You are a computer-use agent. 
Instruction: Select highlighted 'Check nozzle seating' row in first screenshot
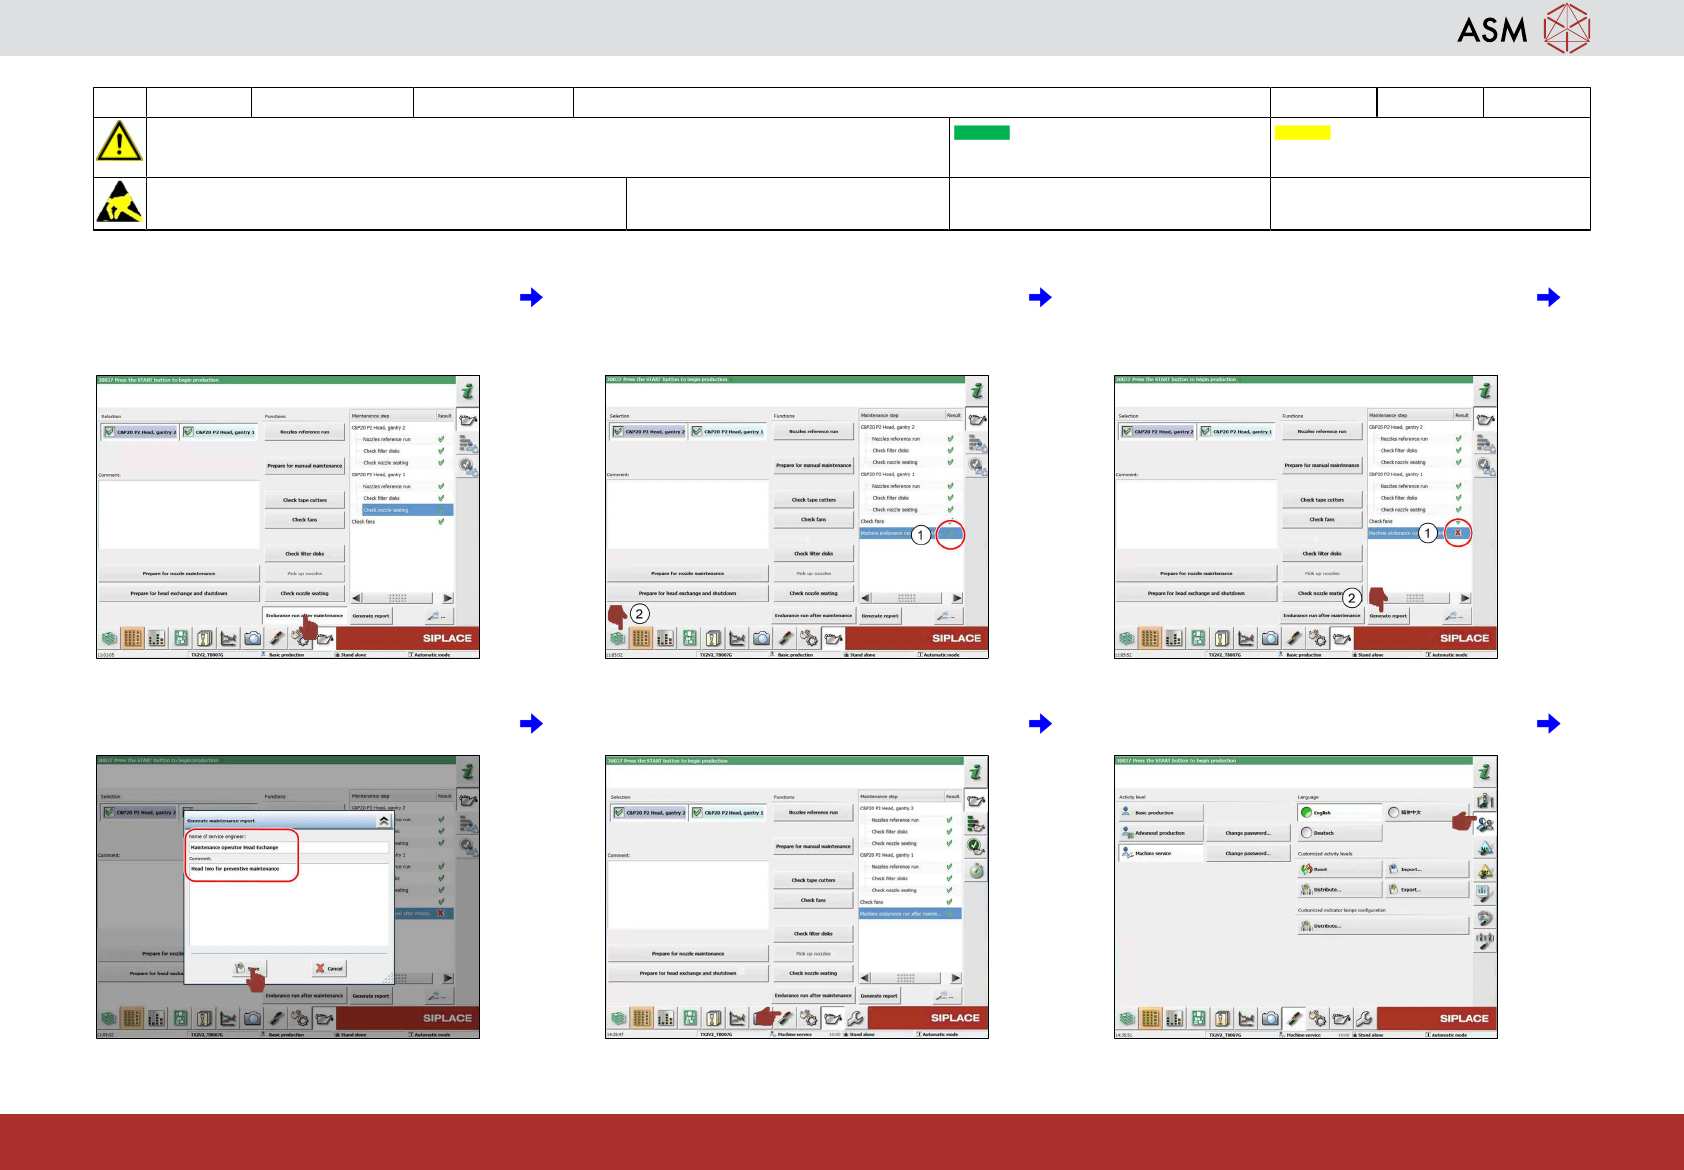pyautogui.click(x=407, y=510)
